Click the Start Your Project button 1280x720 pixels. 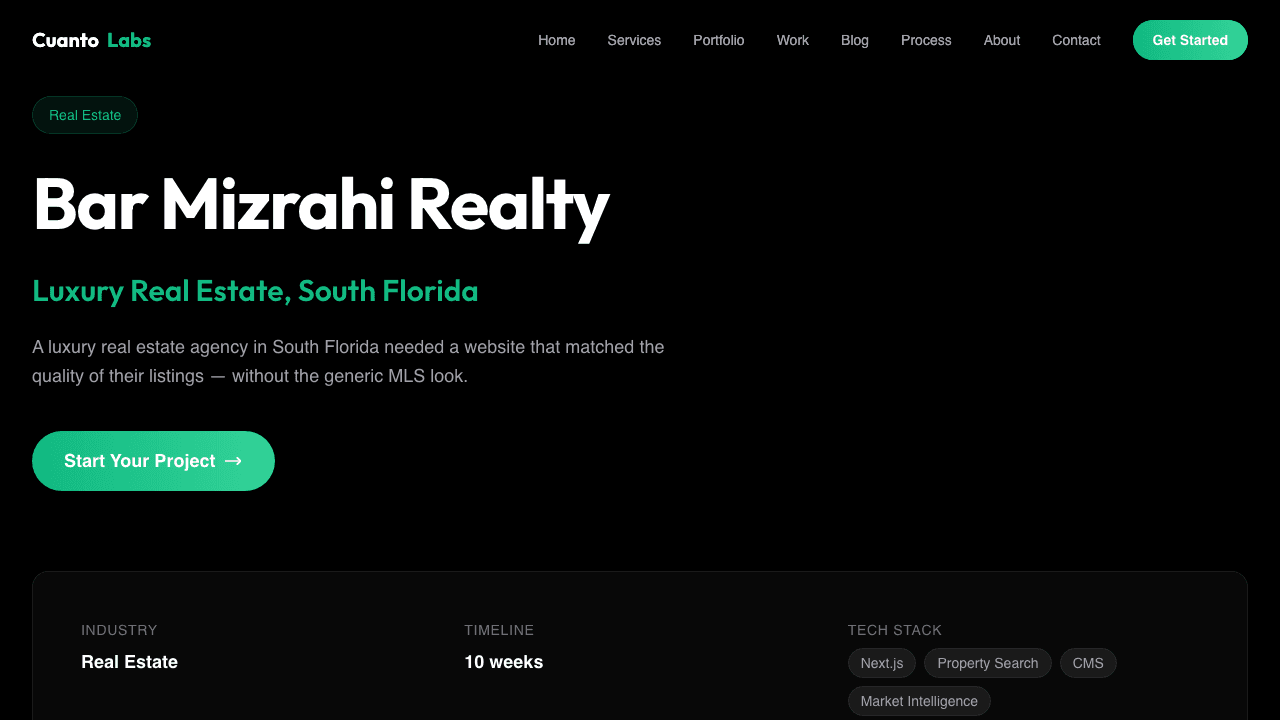153,461
